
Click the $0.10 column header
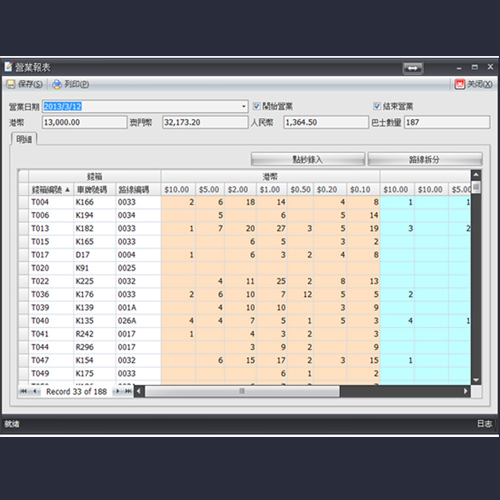[363, 190]
